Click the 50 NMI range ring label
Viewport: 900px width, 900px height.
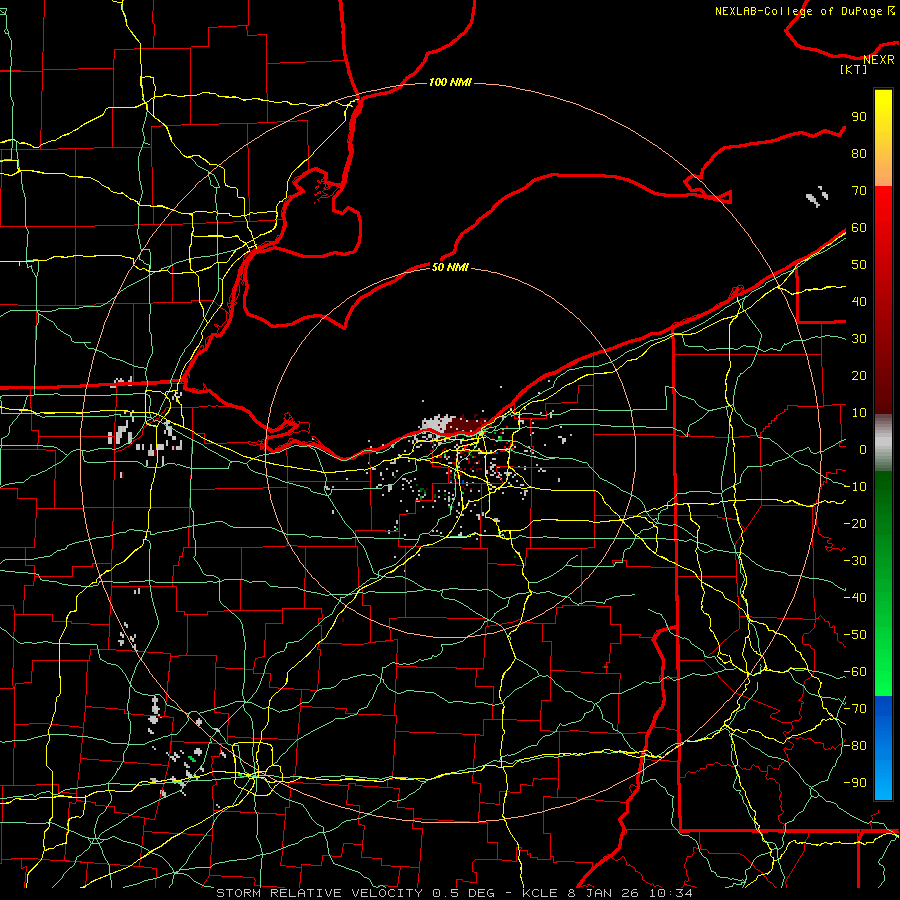coord(450,267)
